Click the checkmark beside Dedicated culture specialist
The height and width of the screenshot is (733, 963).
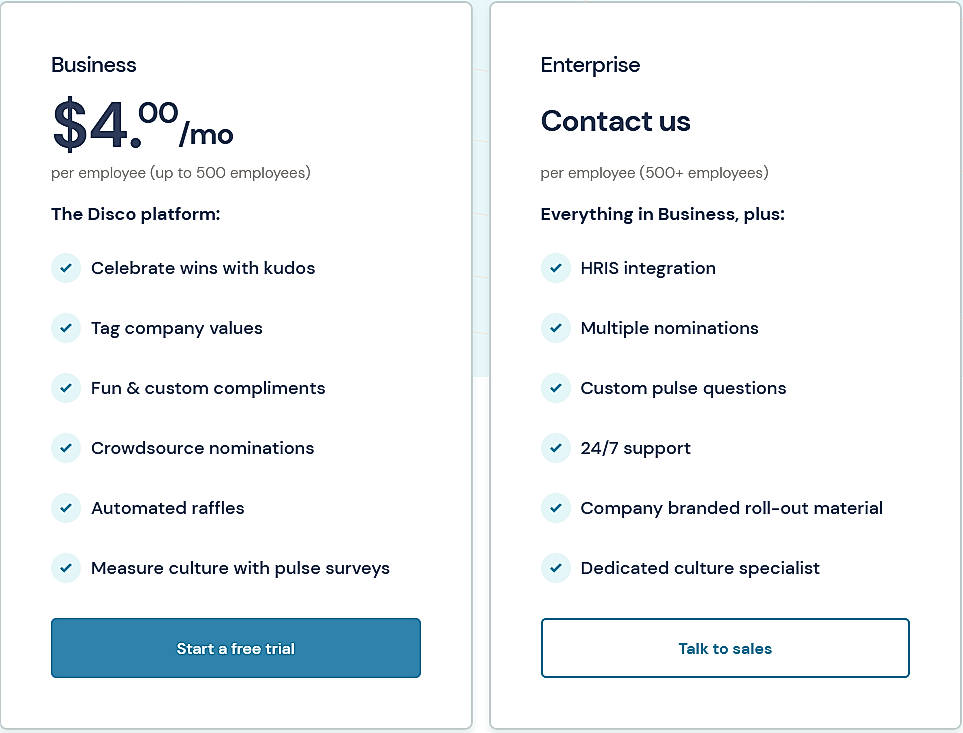pos(556,568)
